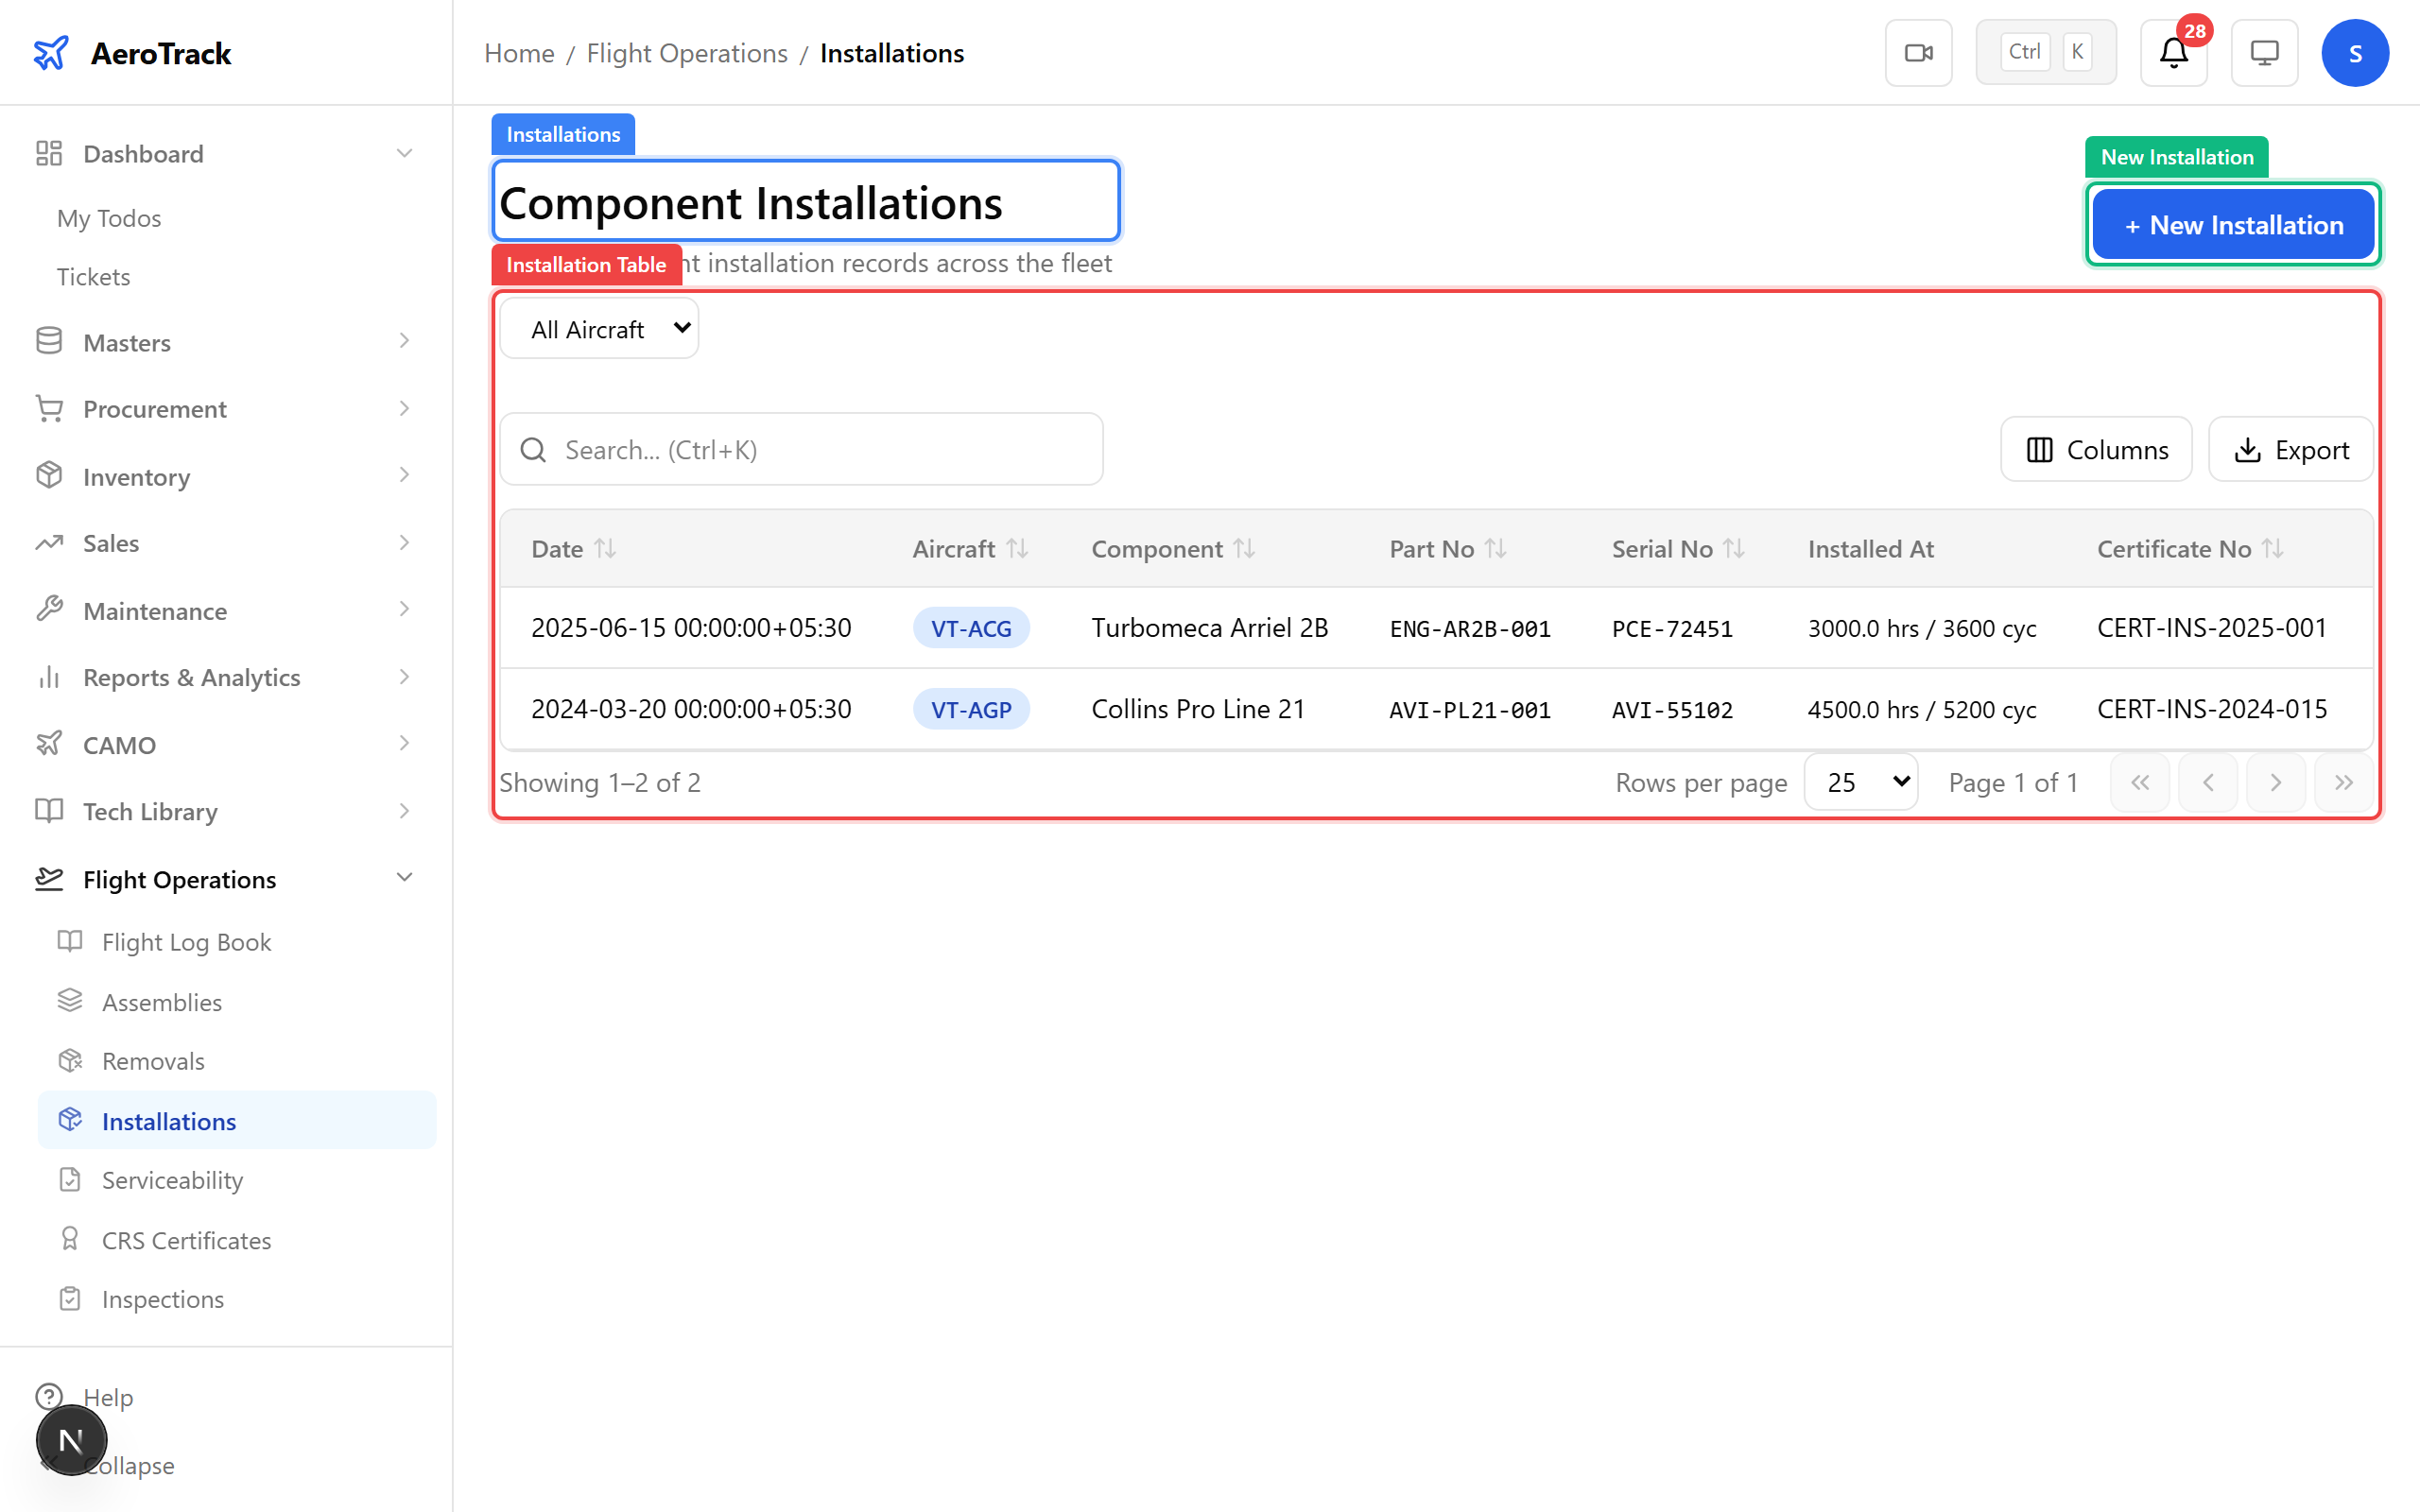The width and height of the screenshot is (2420, 1512).
Task: Click the monitor display icon
Action: [x=2264, y=53]
